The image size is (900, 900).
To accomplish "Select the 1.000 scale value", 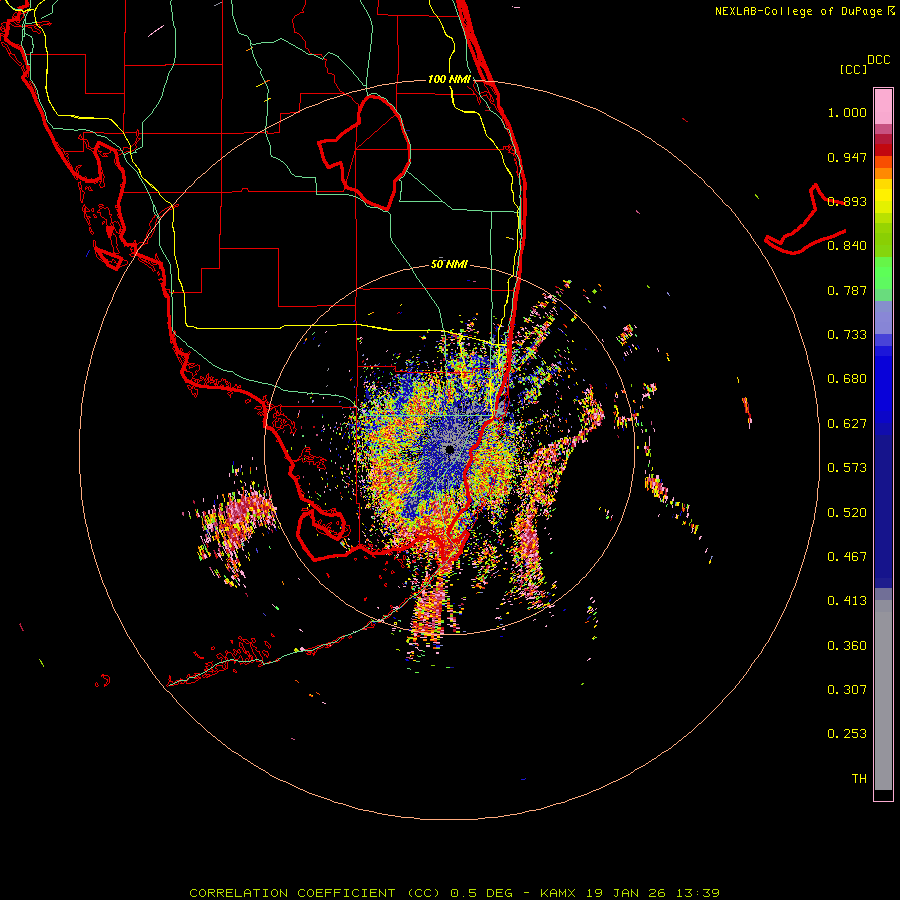I will click(847, 112).
